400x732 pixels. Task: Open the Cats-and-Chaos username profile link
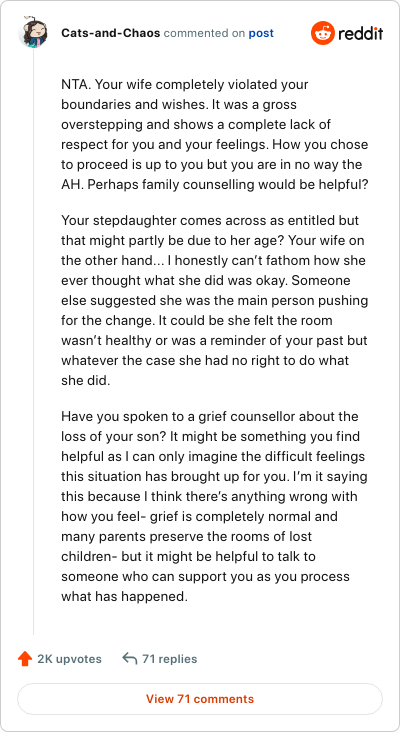111,34
